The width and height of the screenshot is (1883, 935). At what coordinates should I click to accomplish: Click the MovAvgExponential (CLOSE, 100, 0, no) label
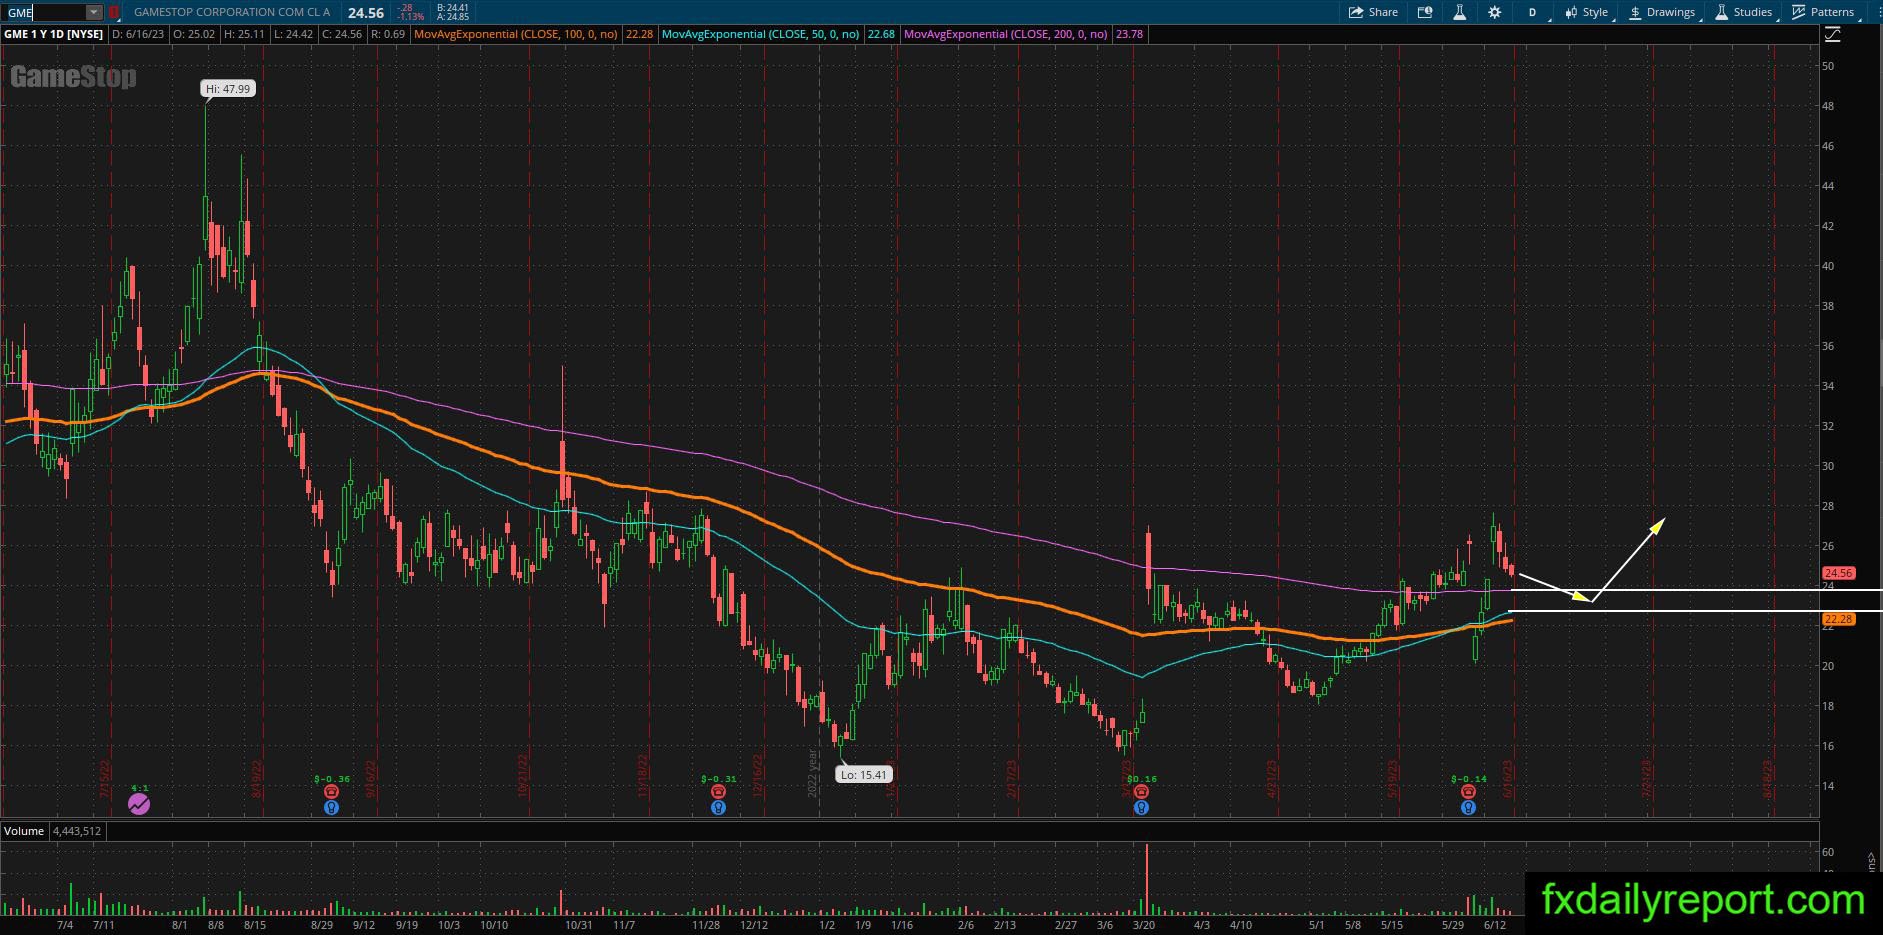click(516, 34)
